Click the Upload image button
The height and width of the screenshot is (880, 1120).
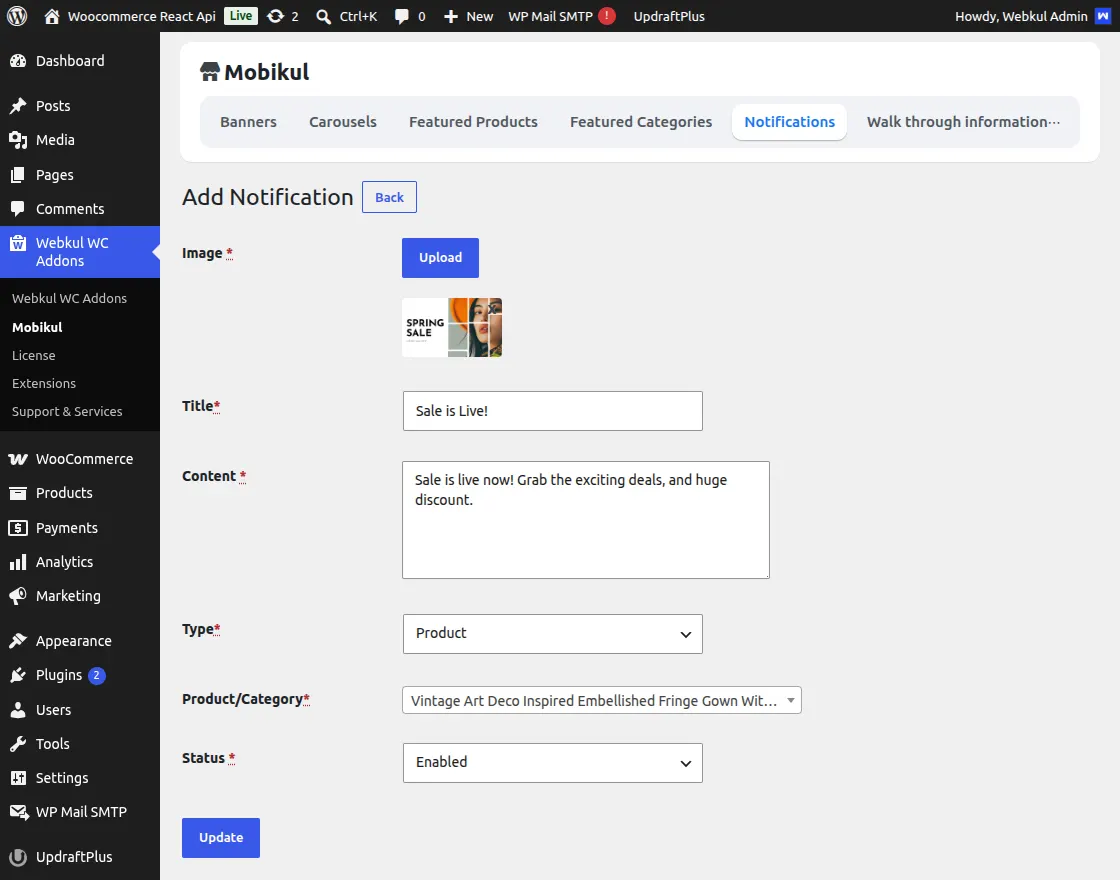coord(440,258)
